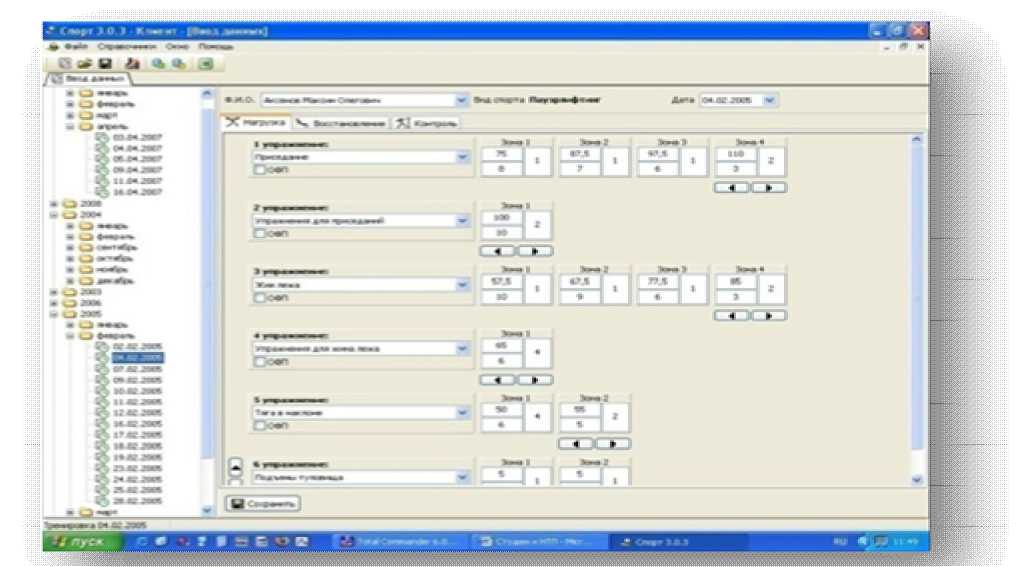Switch to Total Commander in taskbar
This screenshot has width=1032, height=567.
click(x=403, y=541)
